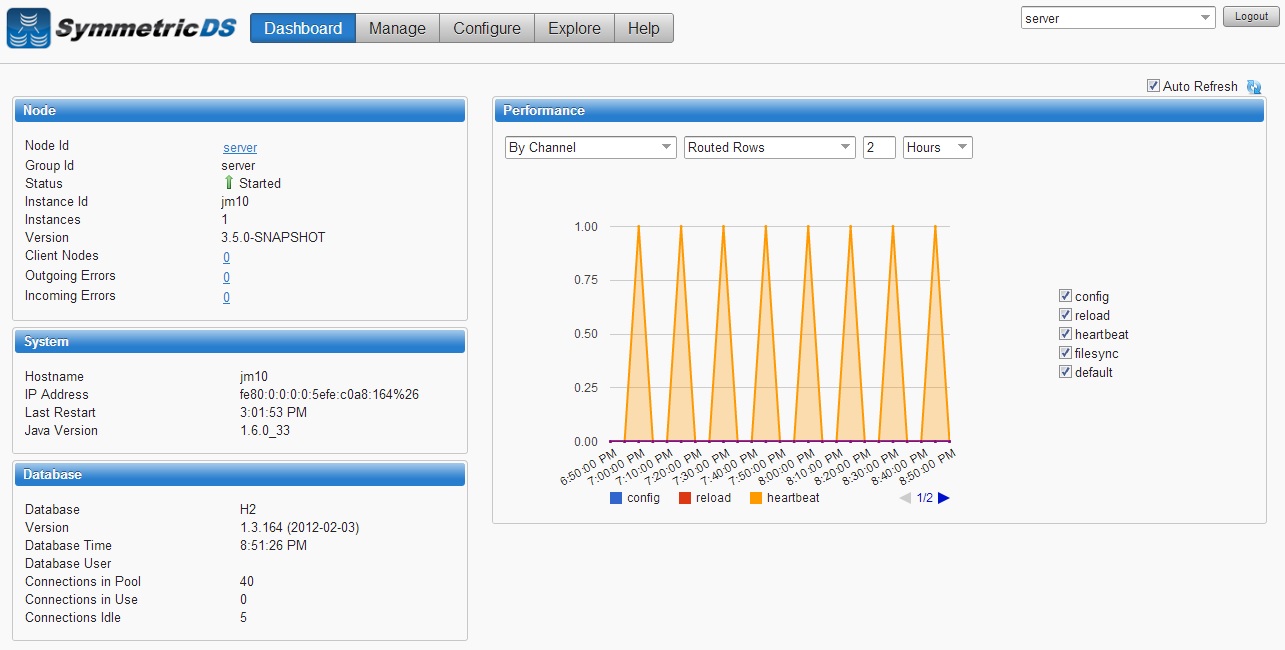Click the 8:50:00 PM axis label
The width and height of the screenshot is (1285, 650).
(x=928, y=468)
